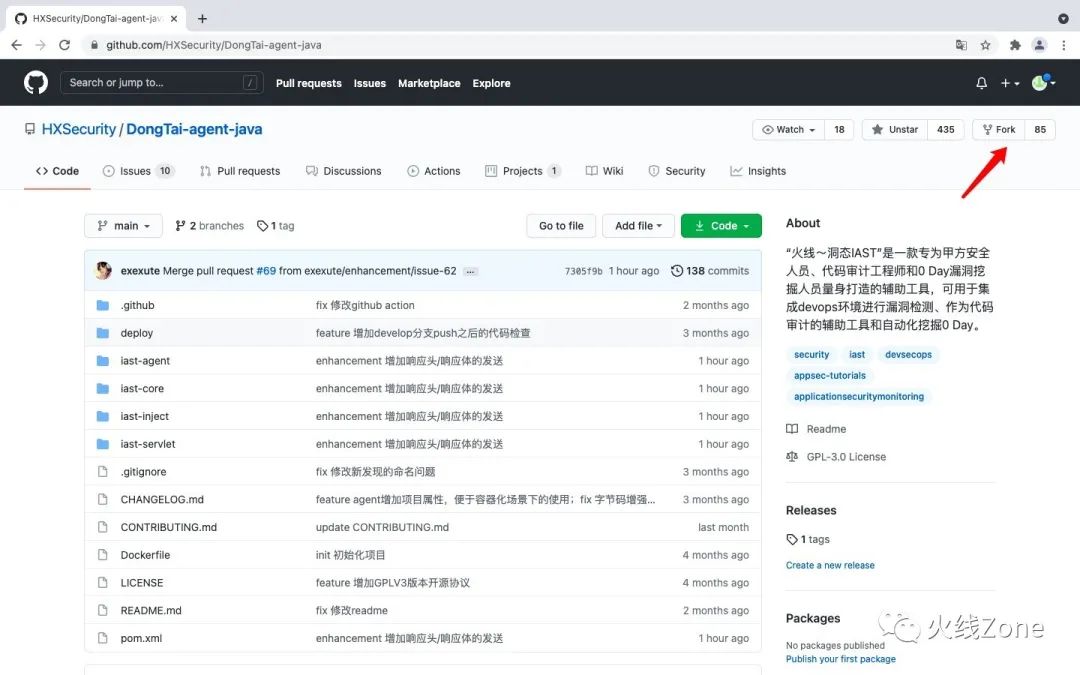This screenshot has width=1080, height=675.
Task: Open the main branch selector
Action: [123, 226]
